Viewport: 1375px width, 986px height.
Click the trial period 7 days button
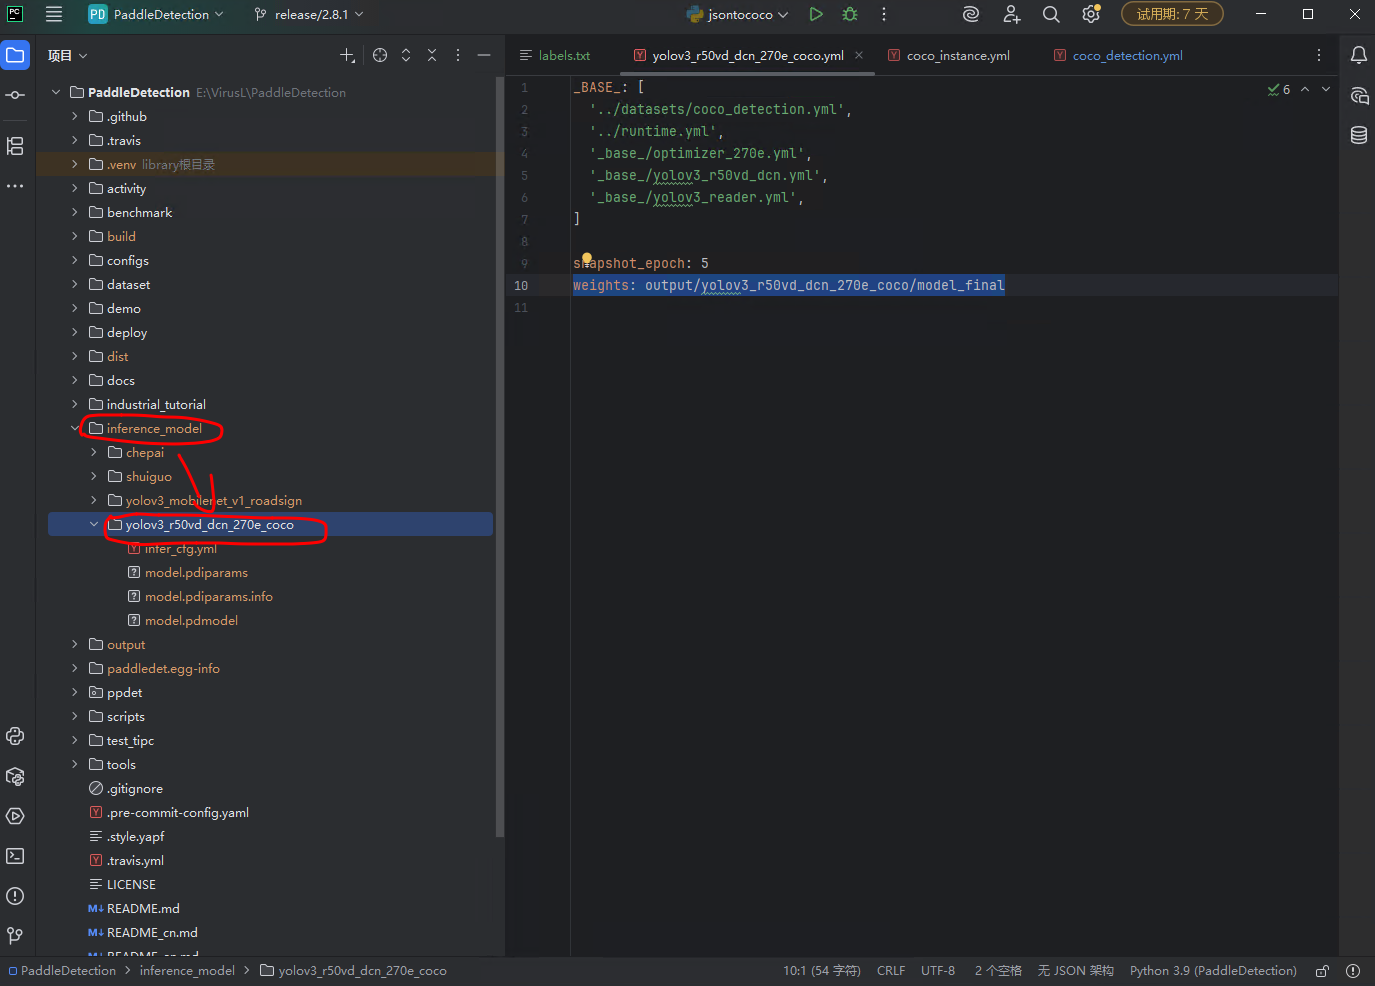click(1172, 14)
